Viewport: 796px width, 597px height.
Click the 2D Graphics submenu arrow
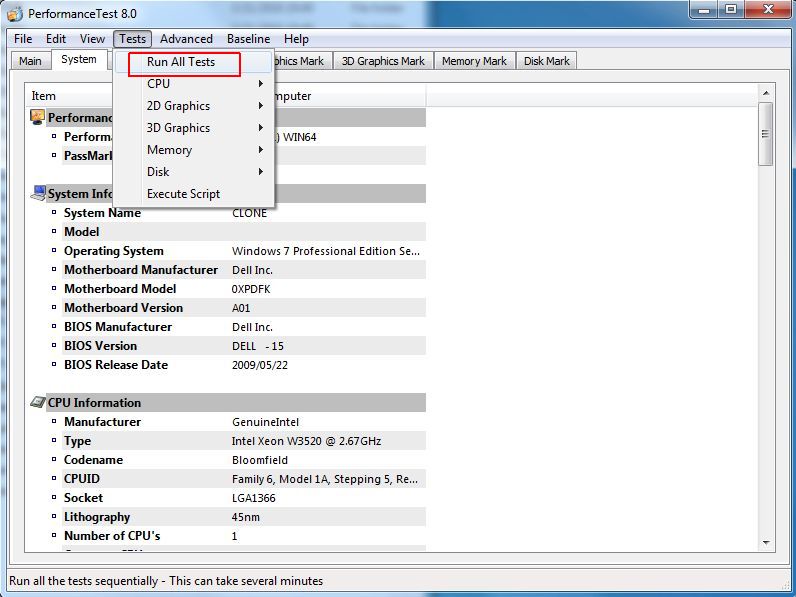tap(260, 106)
